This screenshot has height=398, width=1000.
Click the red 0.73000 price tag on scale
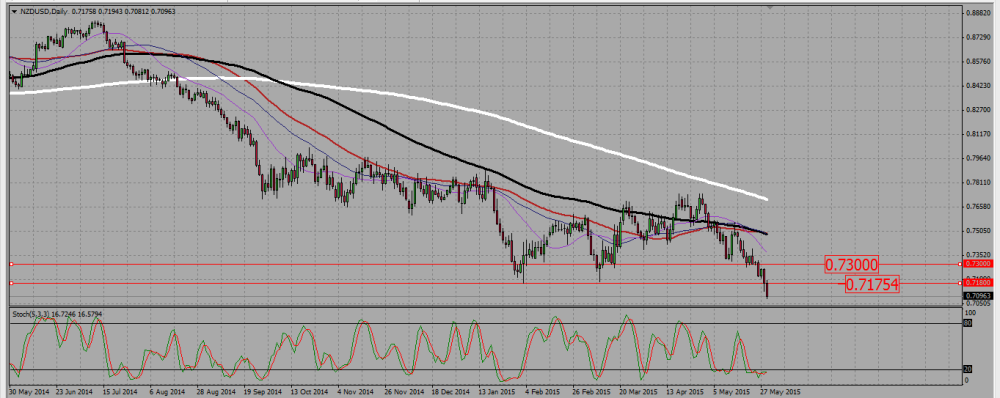click(x=978, y=263)
